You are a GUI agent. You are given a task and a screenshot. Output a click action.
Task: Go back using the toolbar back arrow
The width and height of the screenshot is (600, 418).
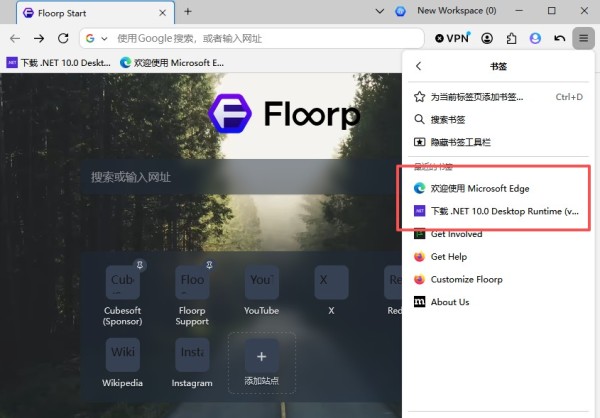click(15, 38)
